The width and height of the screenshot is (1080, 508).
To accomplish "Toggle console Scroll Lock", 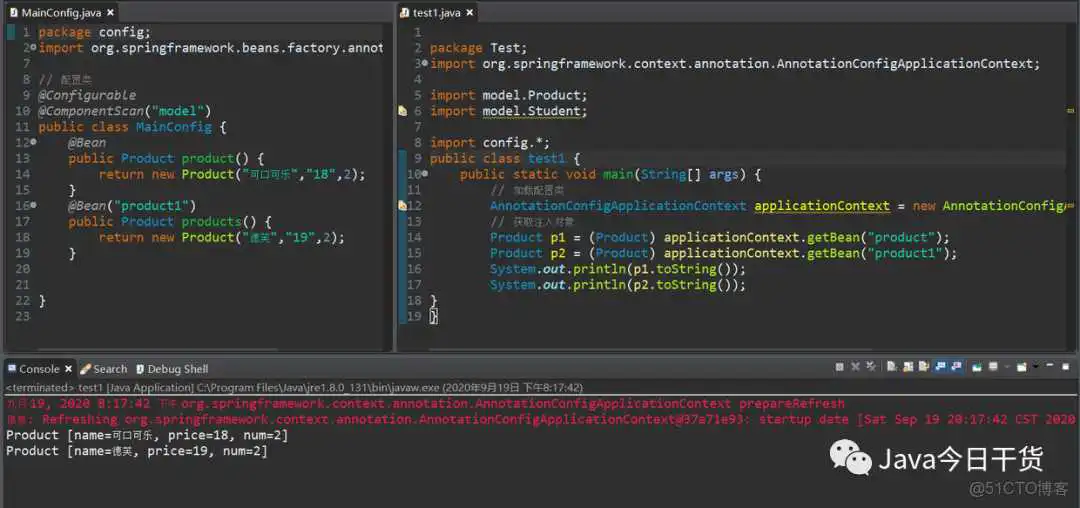I will point(908,367).
